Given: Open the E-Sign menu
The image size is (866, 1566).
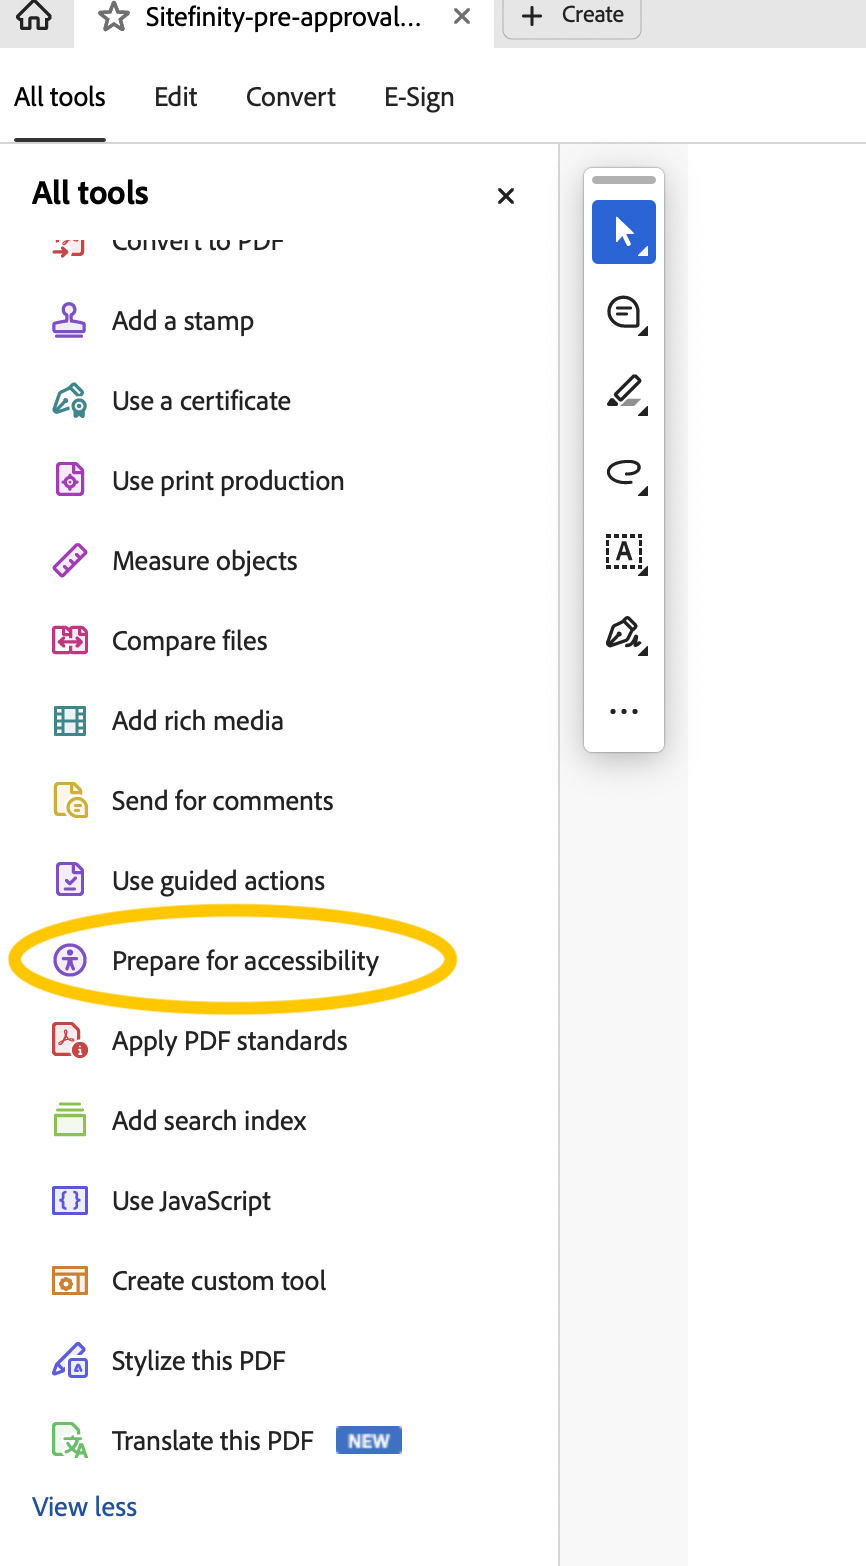Looking at the screenshot, I should [x=419, y=96].
